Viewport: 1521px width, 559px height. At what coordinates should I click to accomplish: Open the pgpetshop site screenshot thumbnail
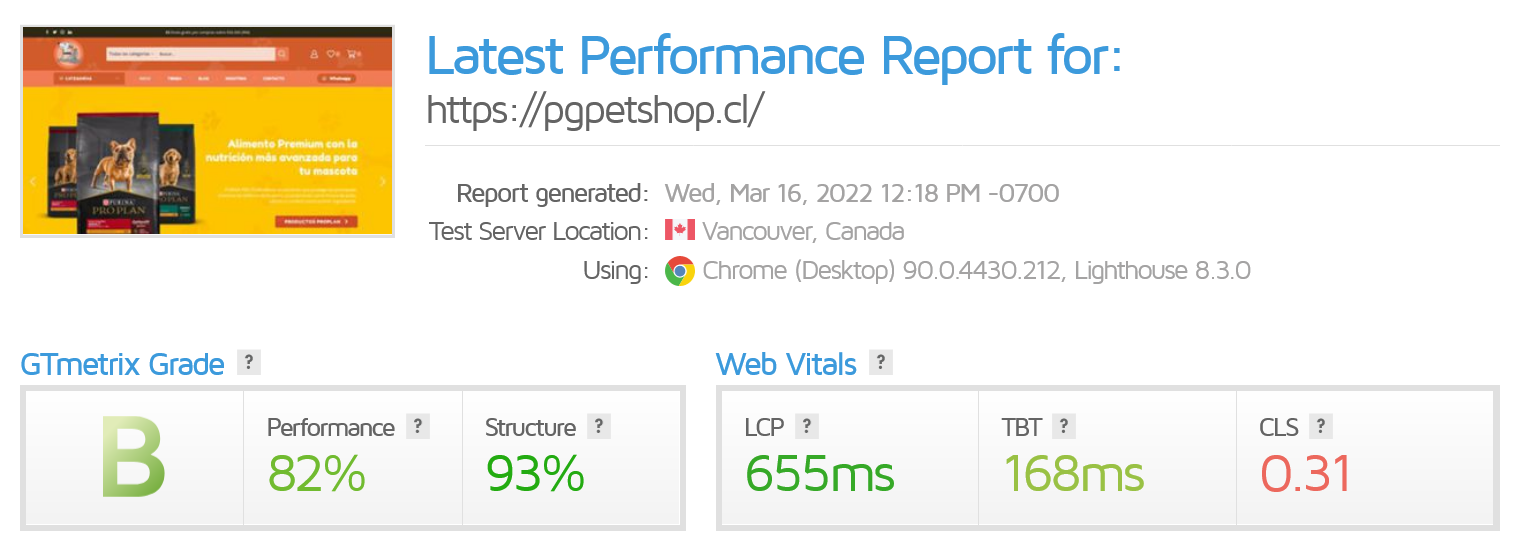click(x=208, y=131)
